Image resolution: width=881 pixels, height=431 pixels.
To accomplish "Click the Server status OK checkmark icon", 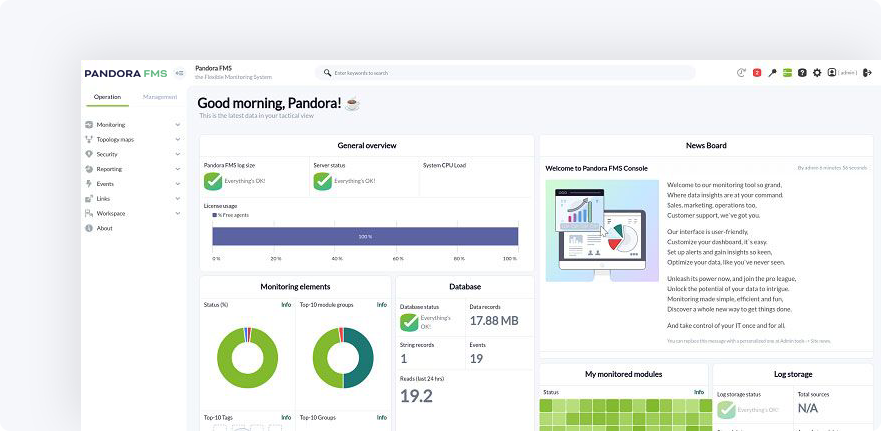I will [x=323, y=181].
